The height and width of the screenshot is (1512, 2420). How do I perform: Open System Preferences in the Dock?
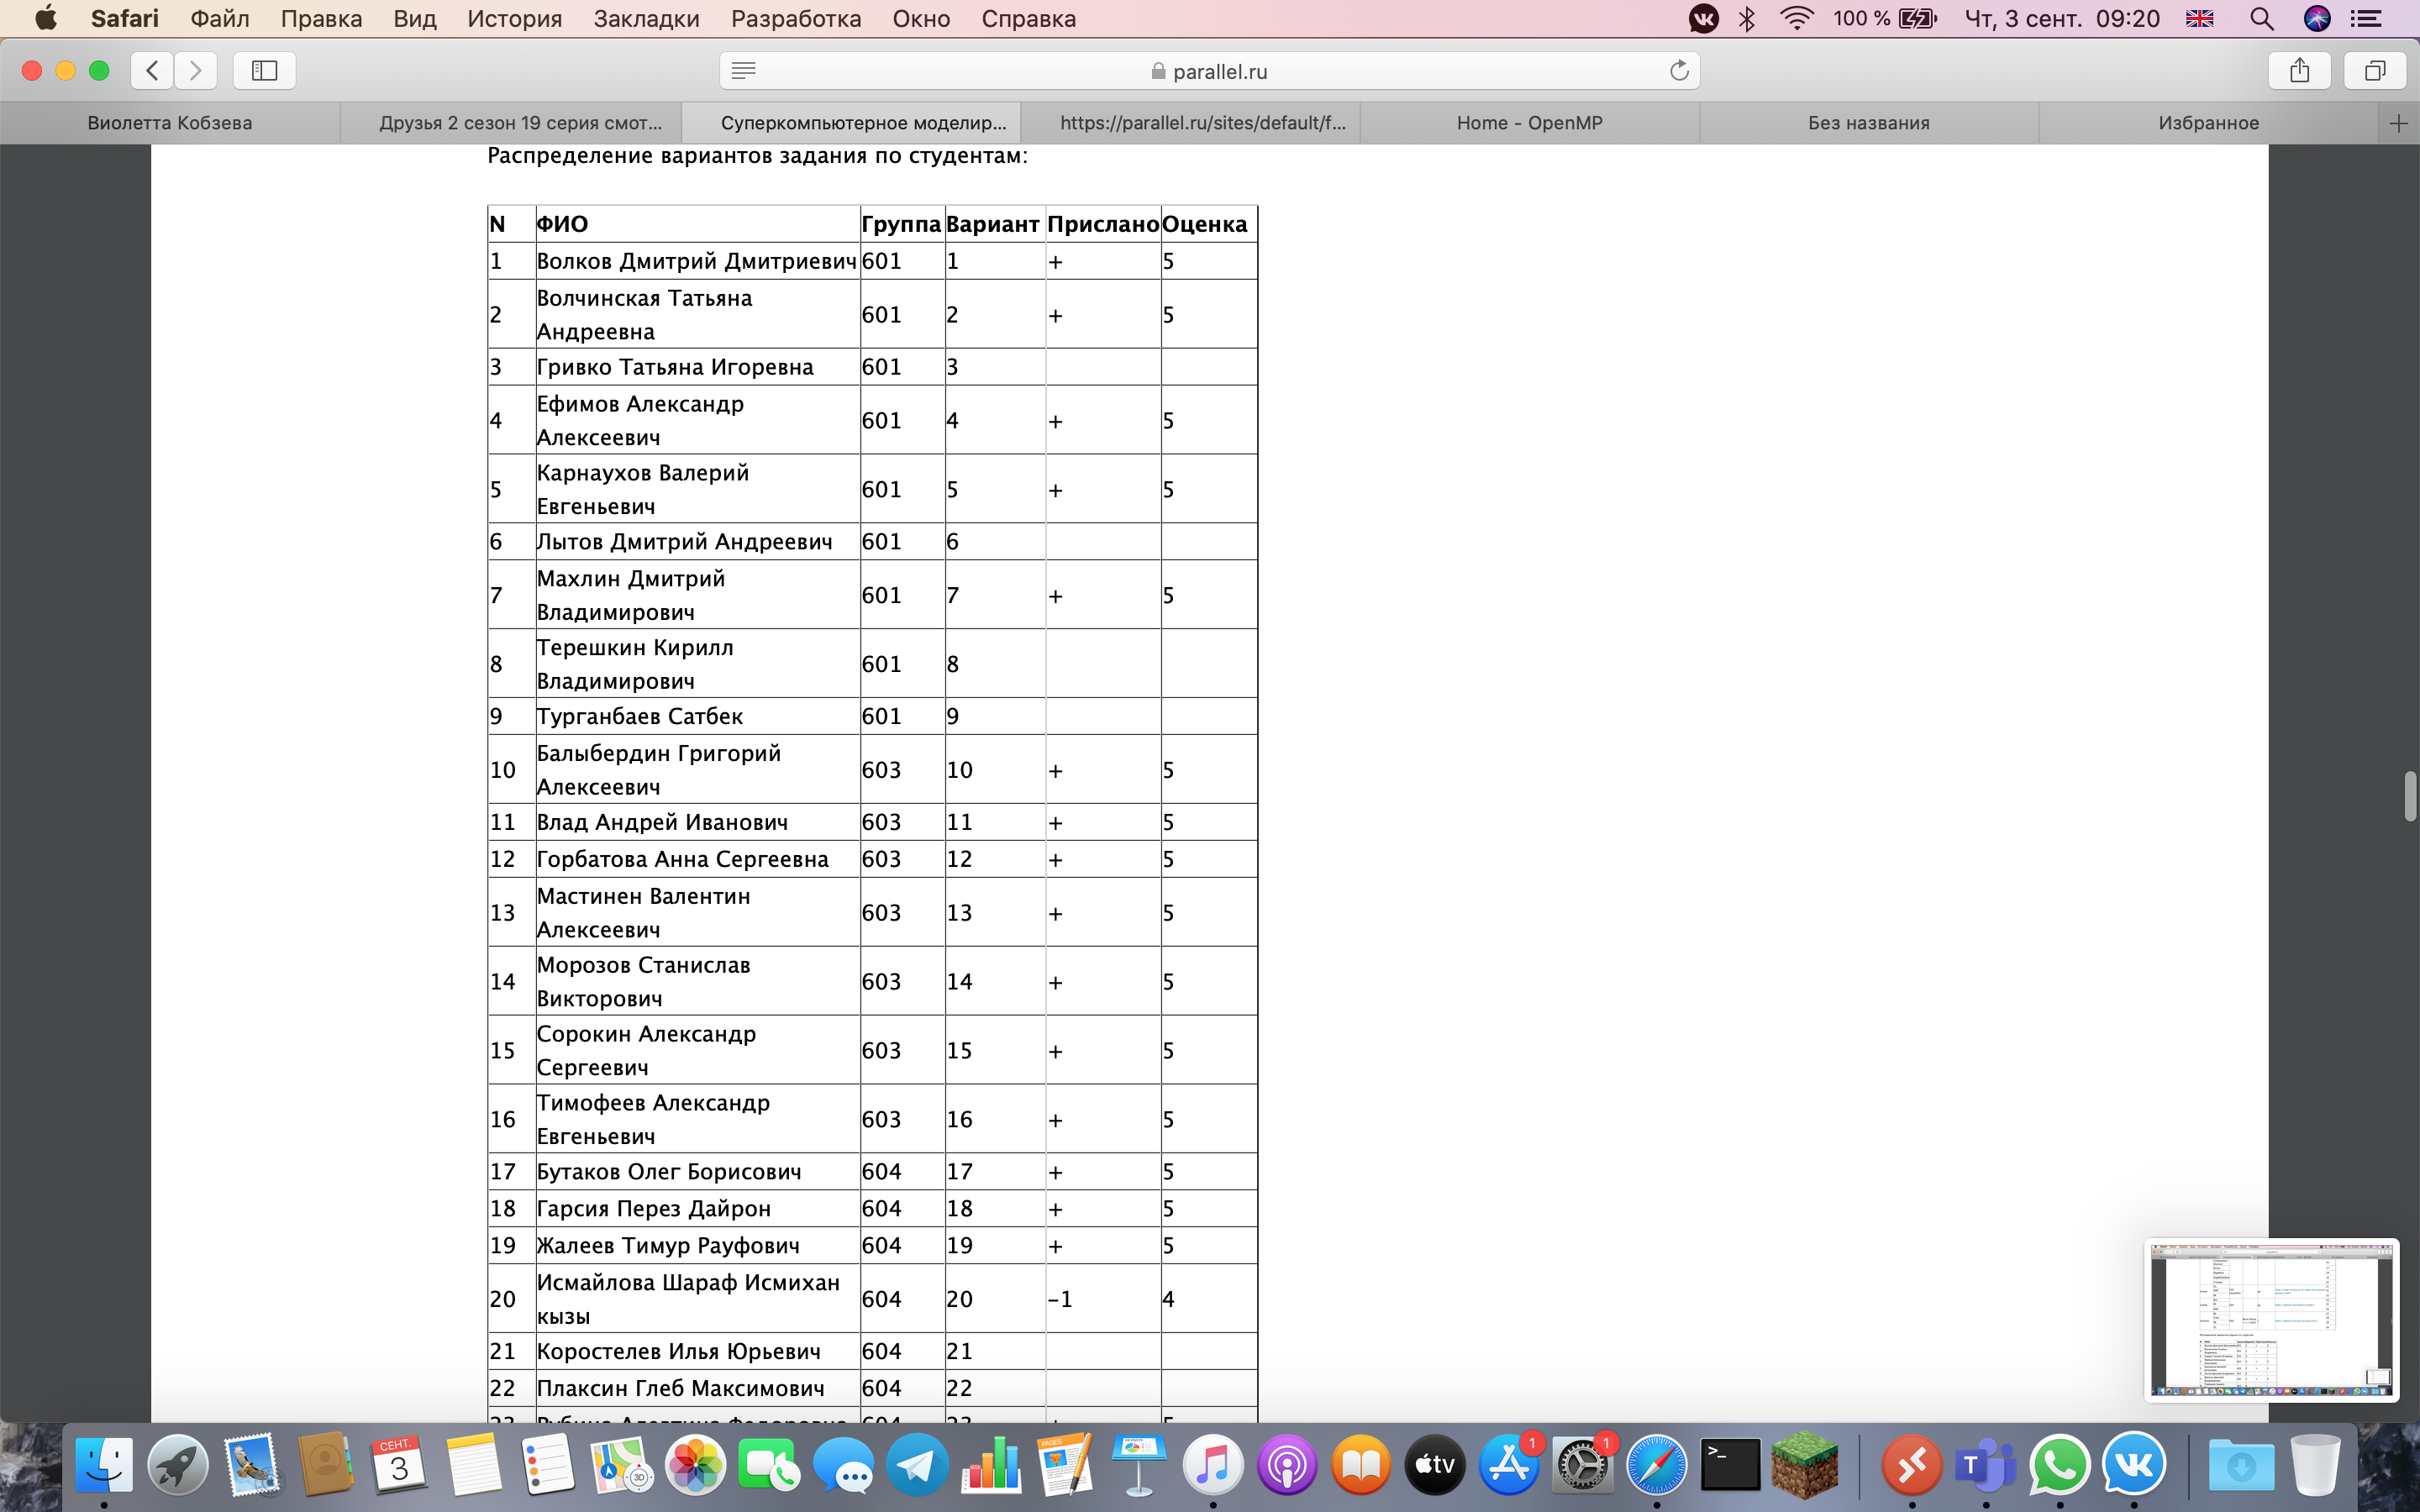pos(1583,1465)
